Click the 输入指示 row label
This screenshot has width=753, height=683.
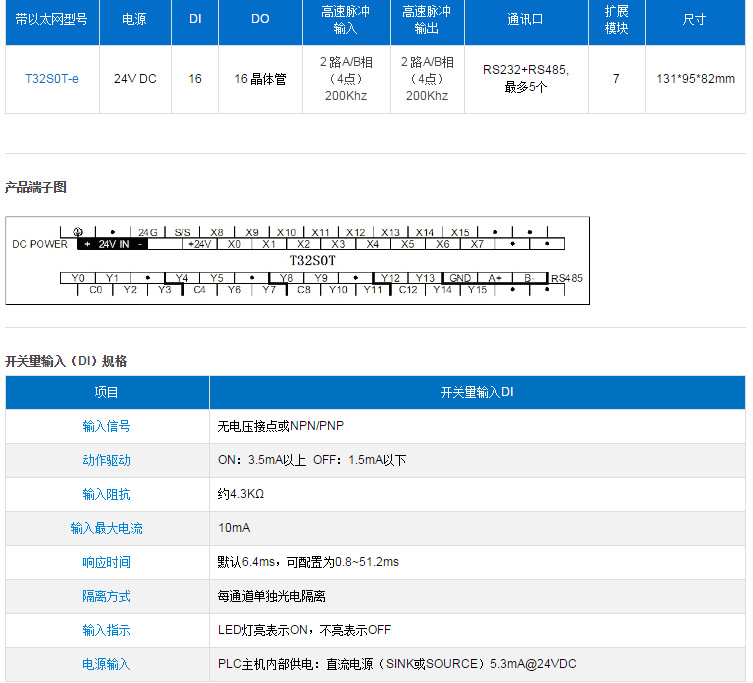click(x=106, y=630)
